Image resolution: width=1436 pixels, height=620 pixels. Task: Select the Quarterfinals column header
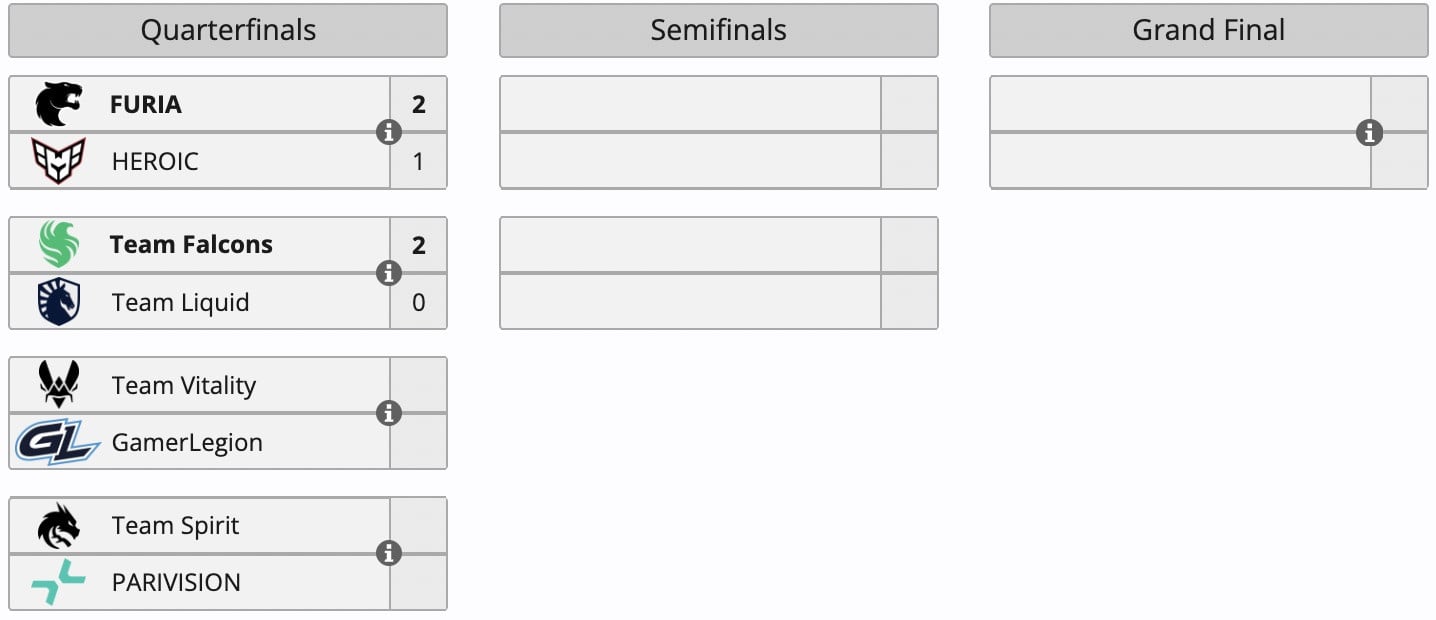(228, 30)
